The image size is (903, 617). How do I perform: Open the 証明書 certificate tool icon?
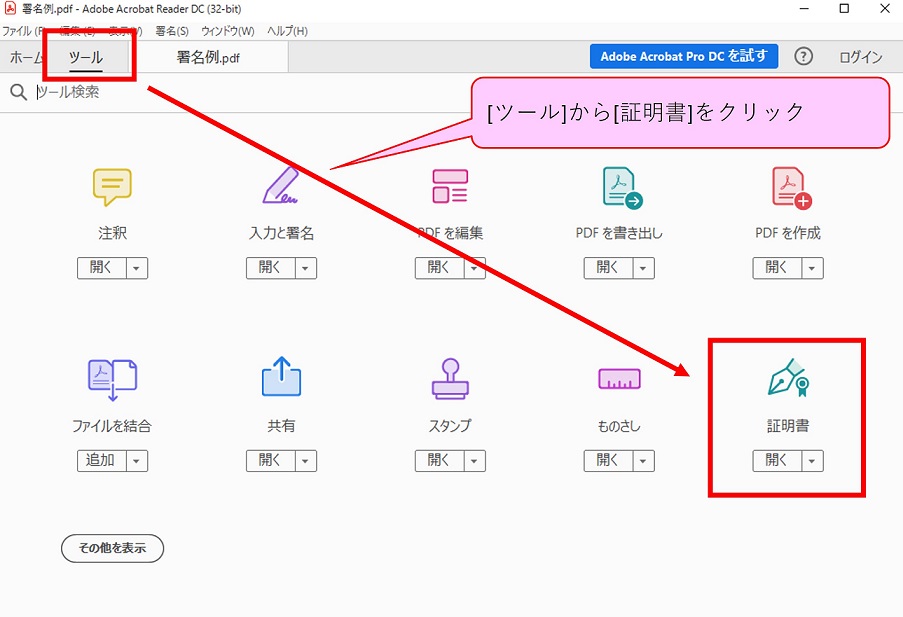[788, 379]
